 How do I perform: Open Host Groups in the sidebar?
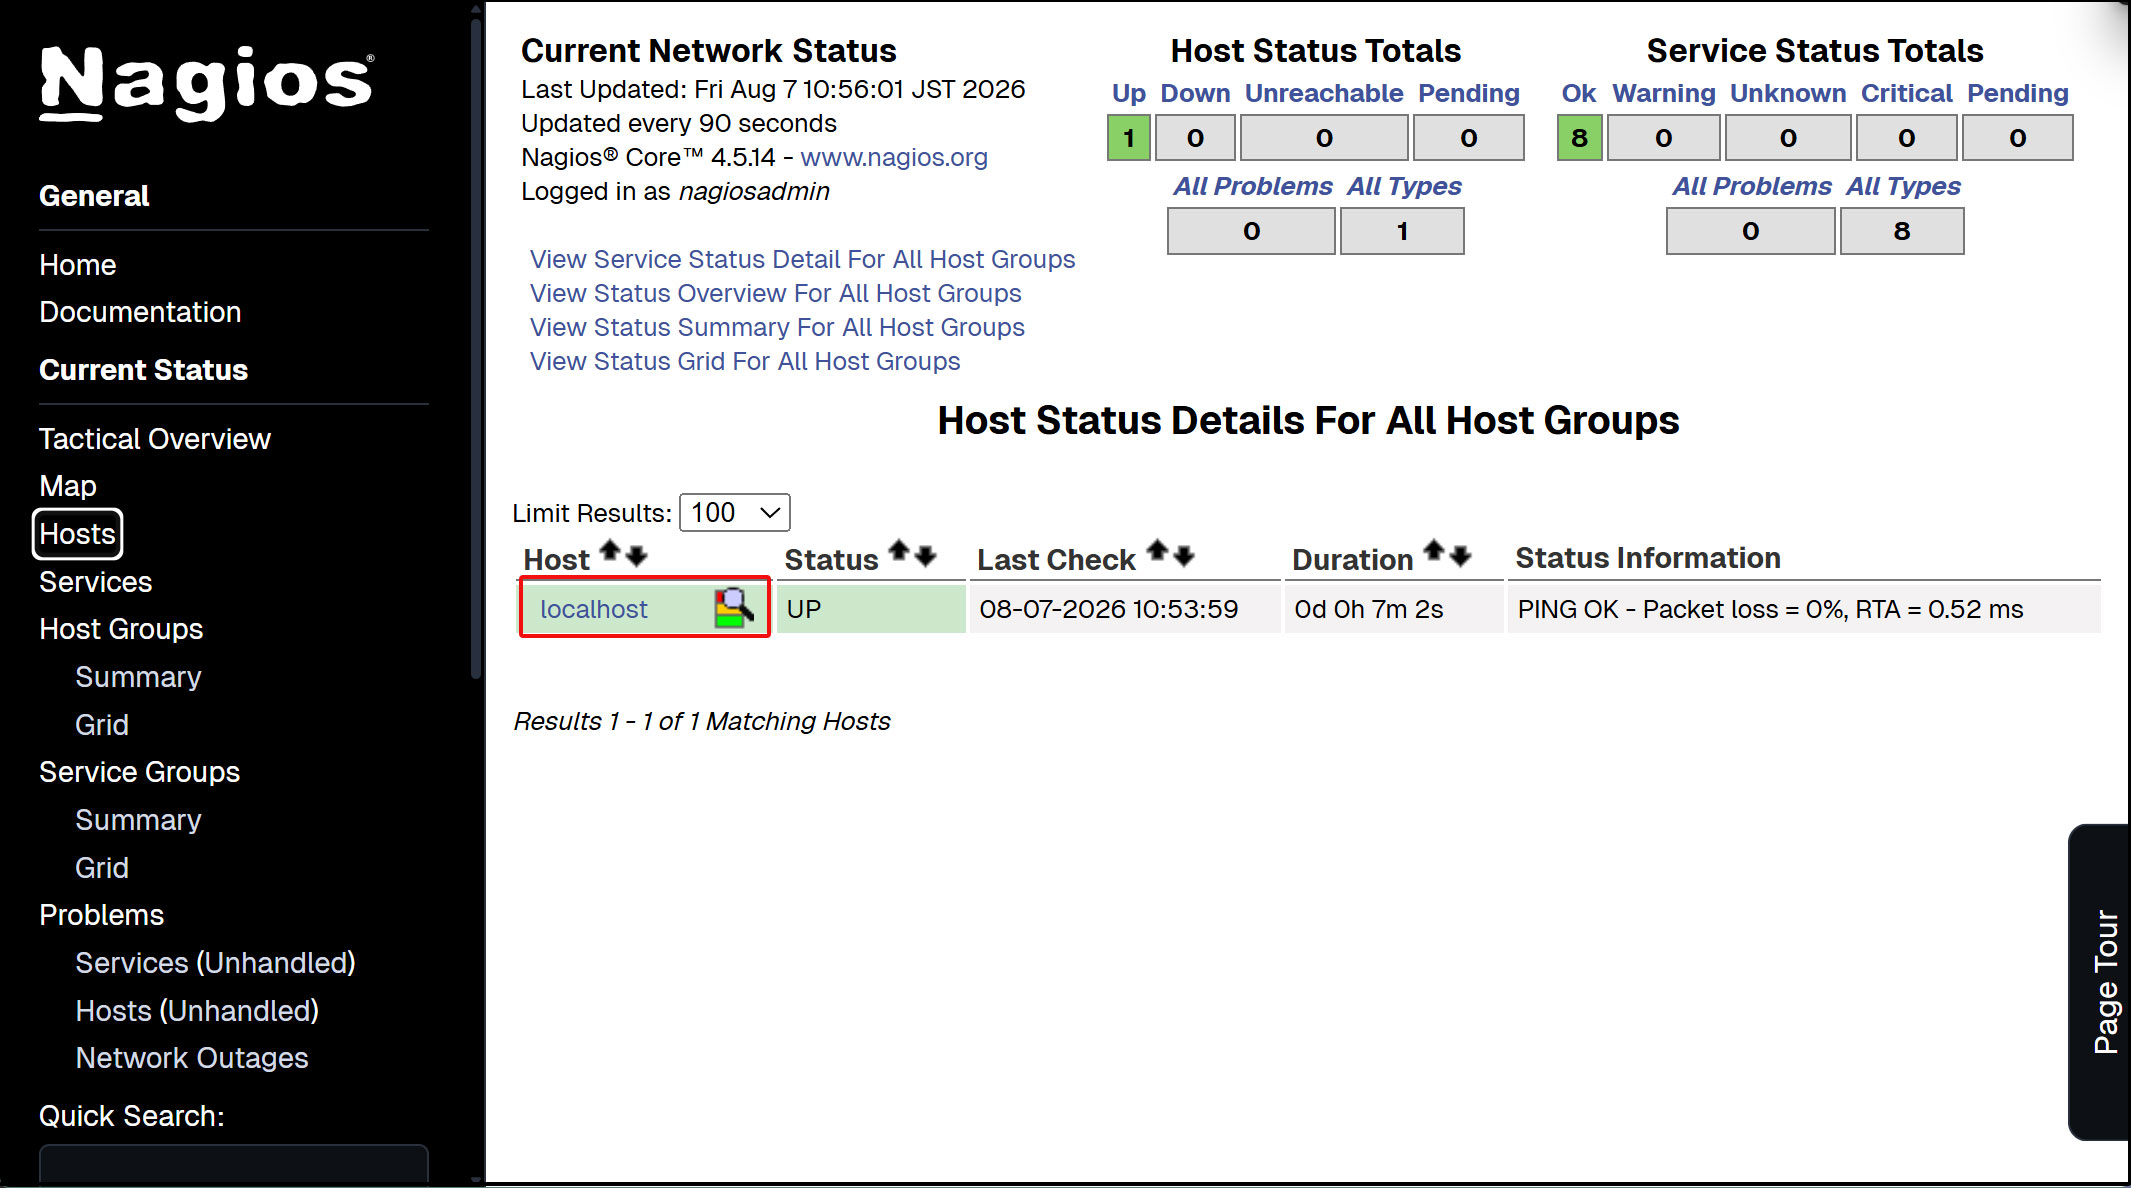click(121, 629)
